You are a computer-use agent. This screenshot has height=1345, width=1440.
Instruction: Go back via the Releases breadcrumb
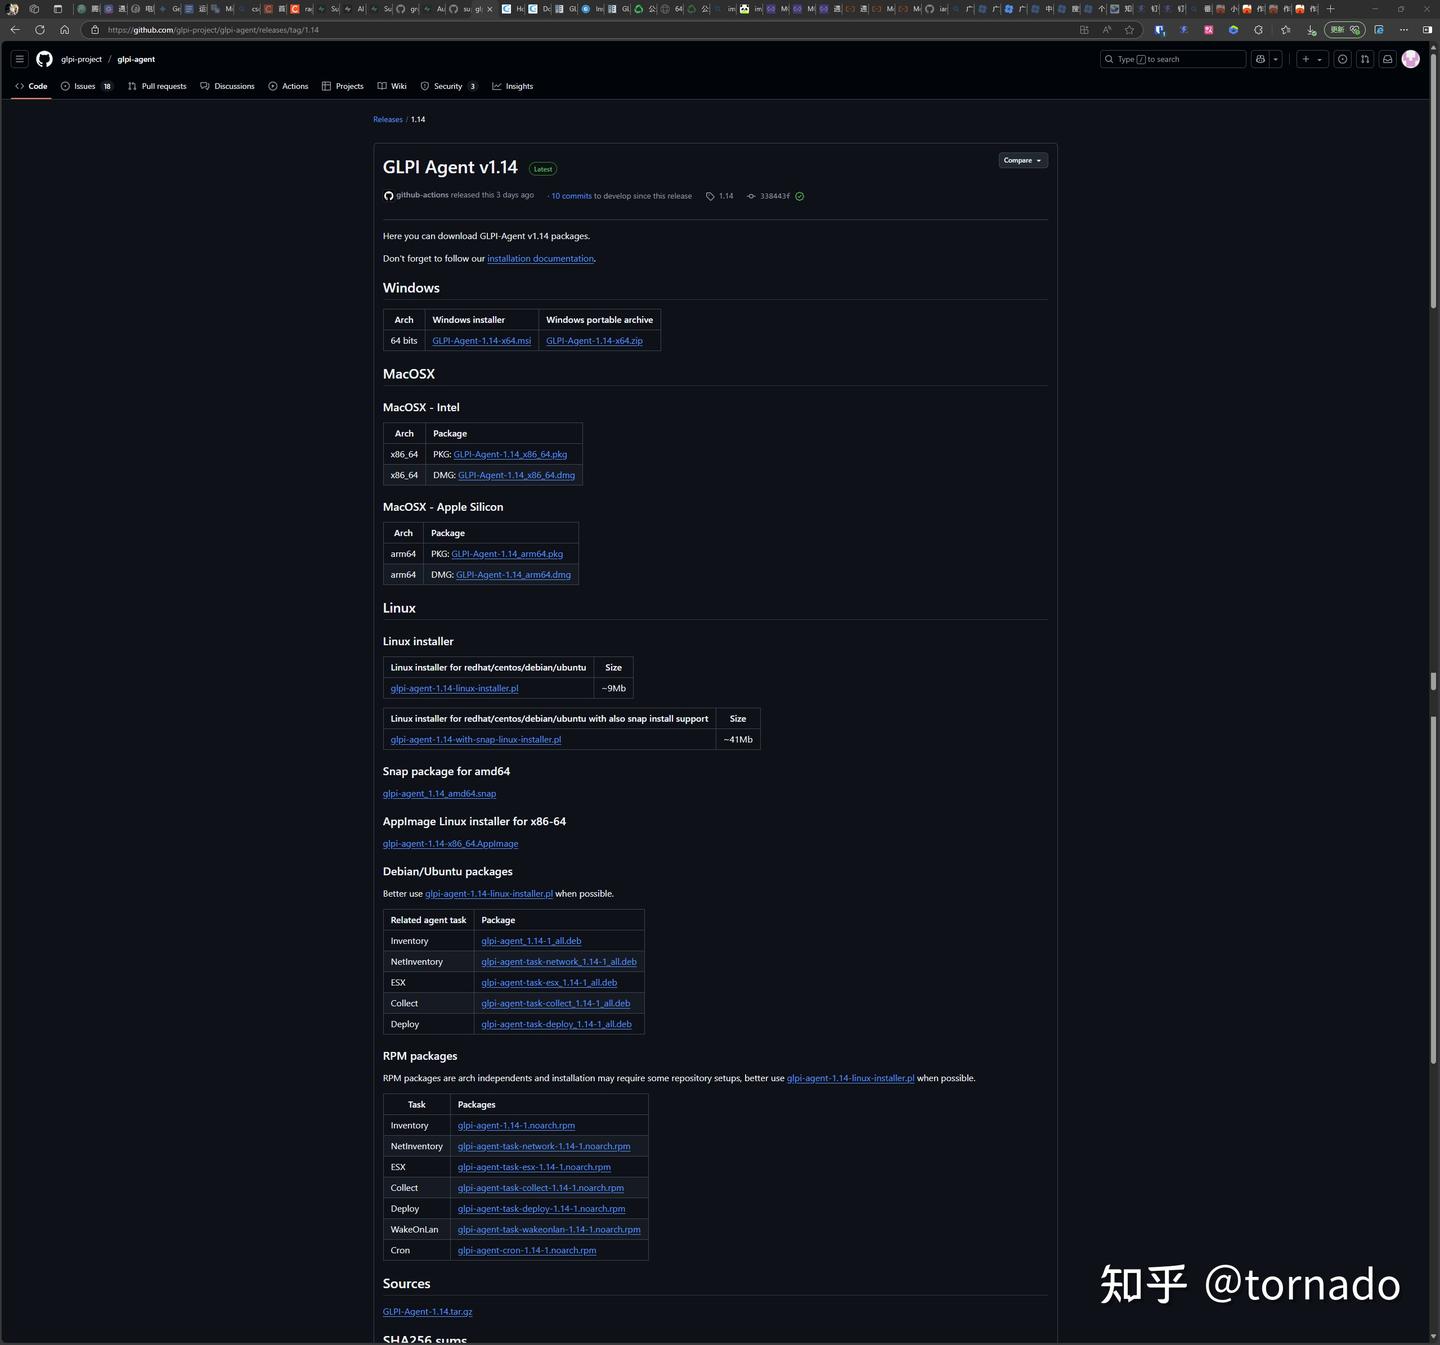[x=388, y=119]
